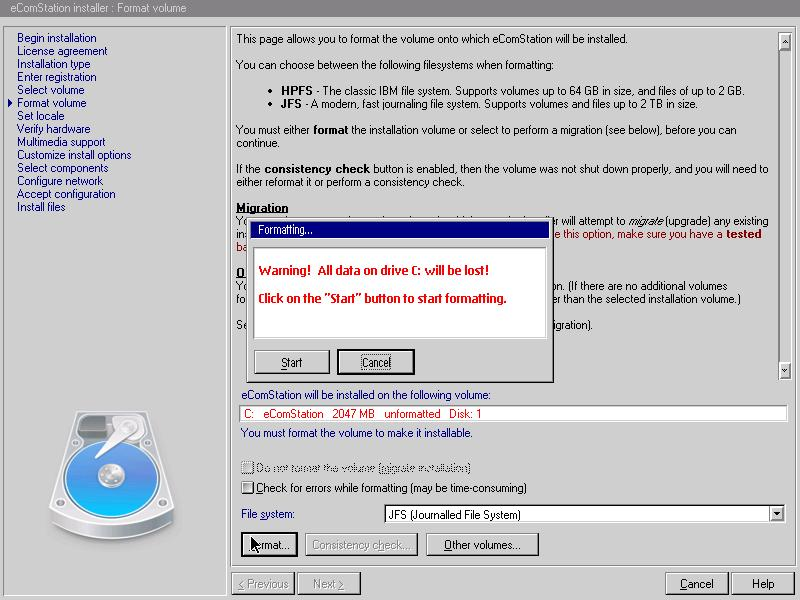Go to Installation type step

[x=54, y=64]
